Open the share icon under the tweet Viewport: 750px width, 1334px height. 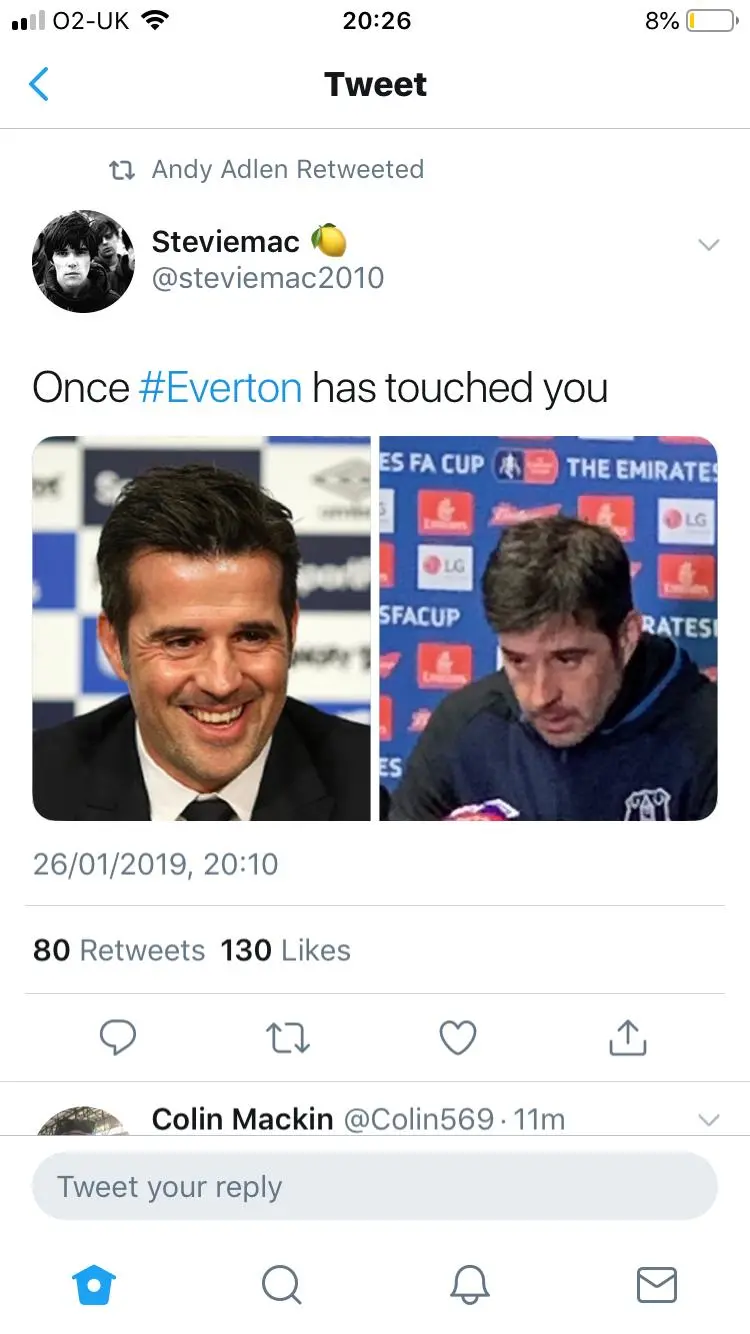point(628,1038)
